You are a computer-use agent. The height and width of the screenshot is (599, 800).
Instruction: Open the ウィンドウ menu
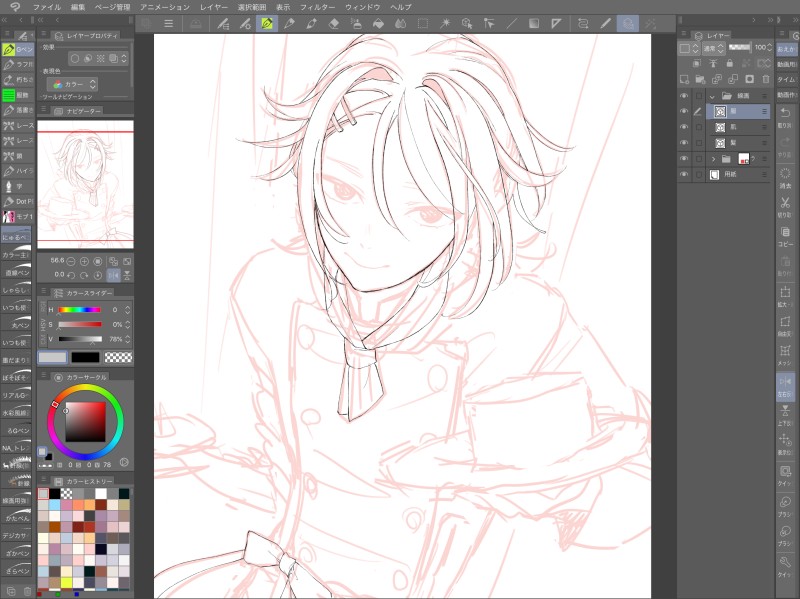363,7
